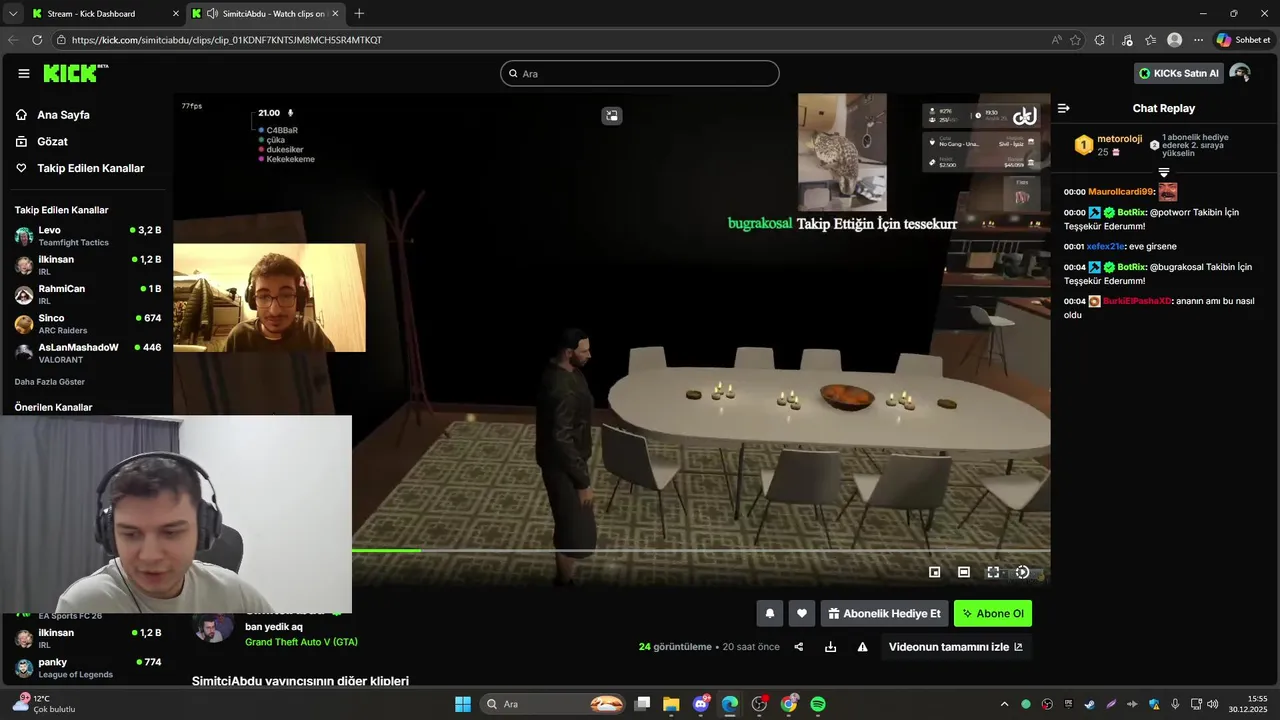The height and width of the screenshot is (720, 1280).
Task: Open the Kick hamburger sidebar menu
Action: click(x=24, y=73)
